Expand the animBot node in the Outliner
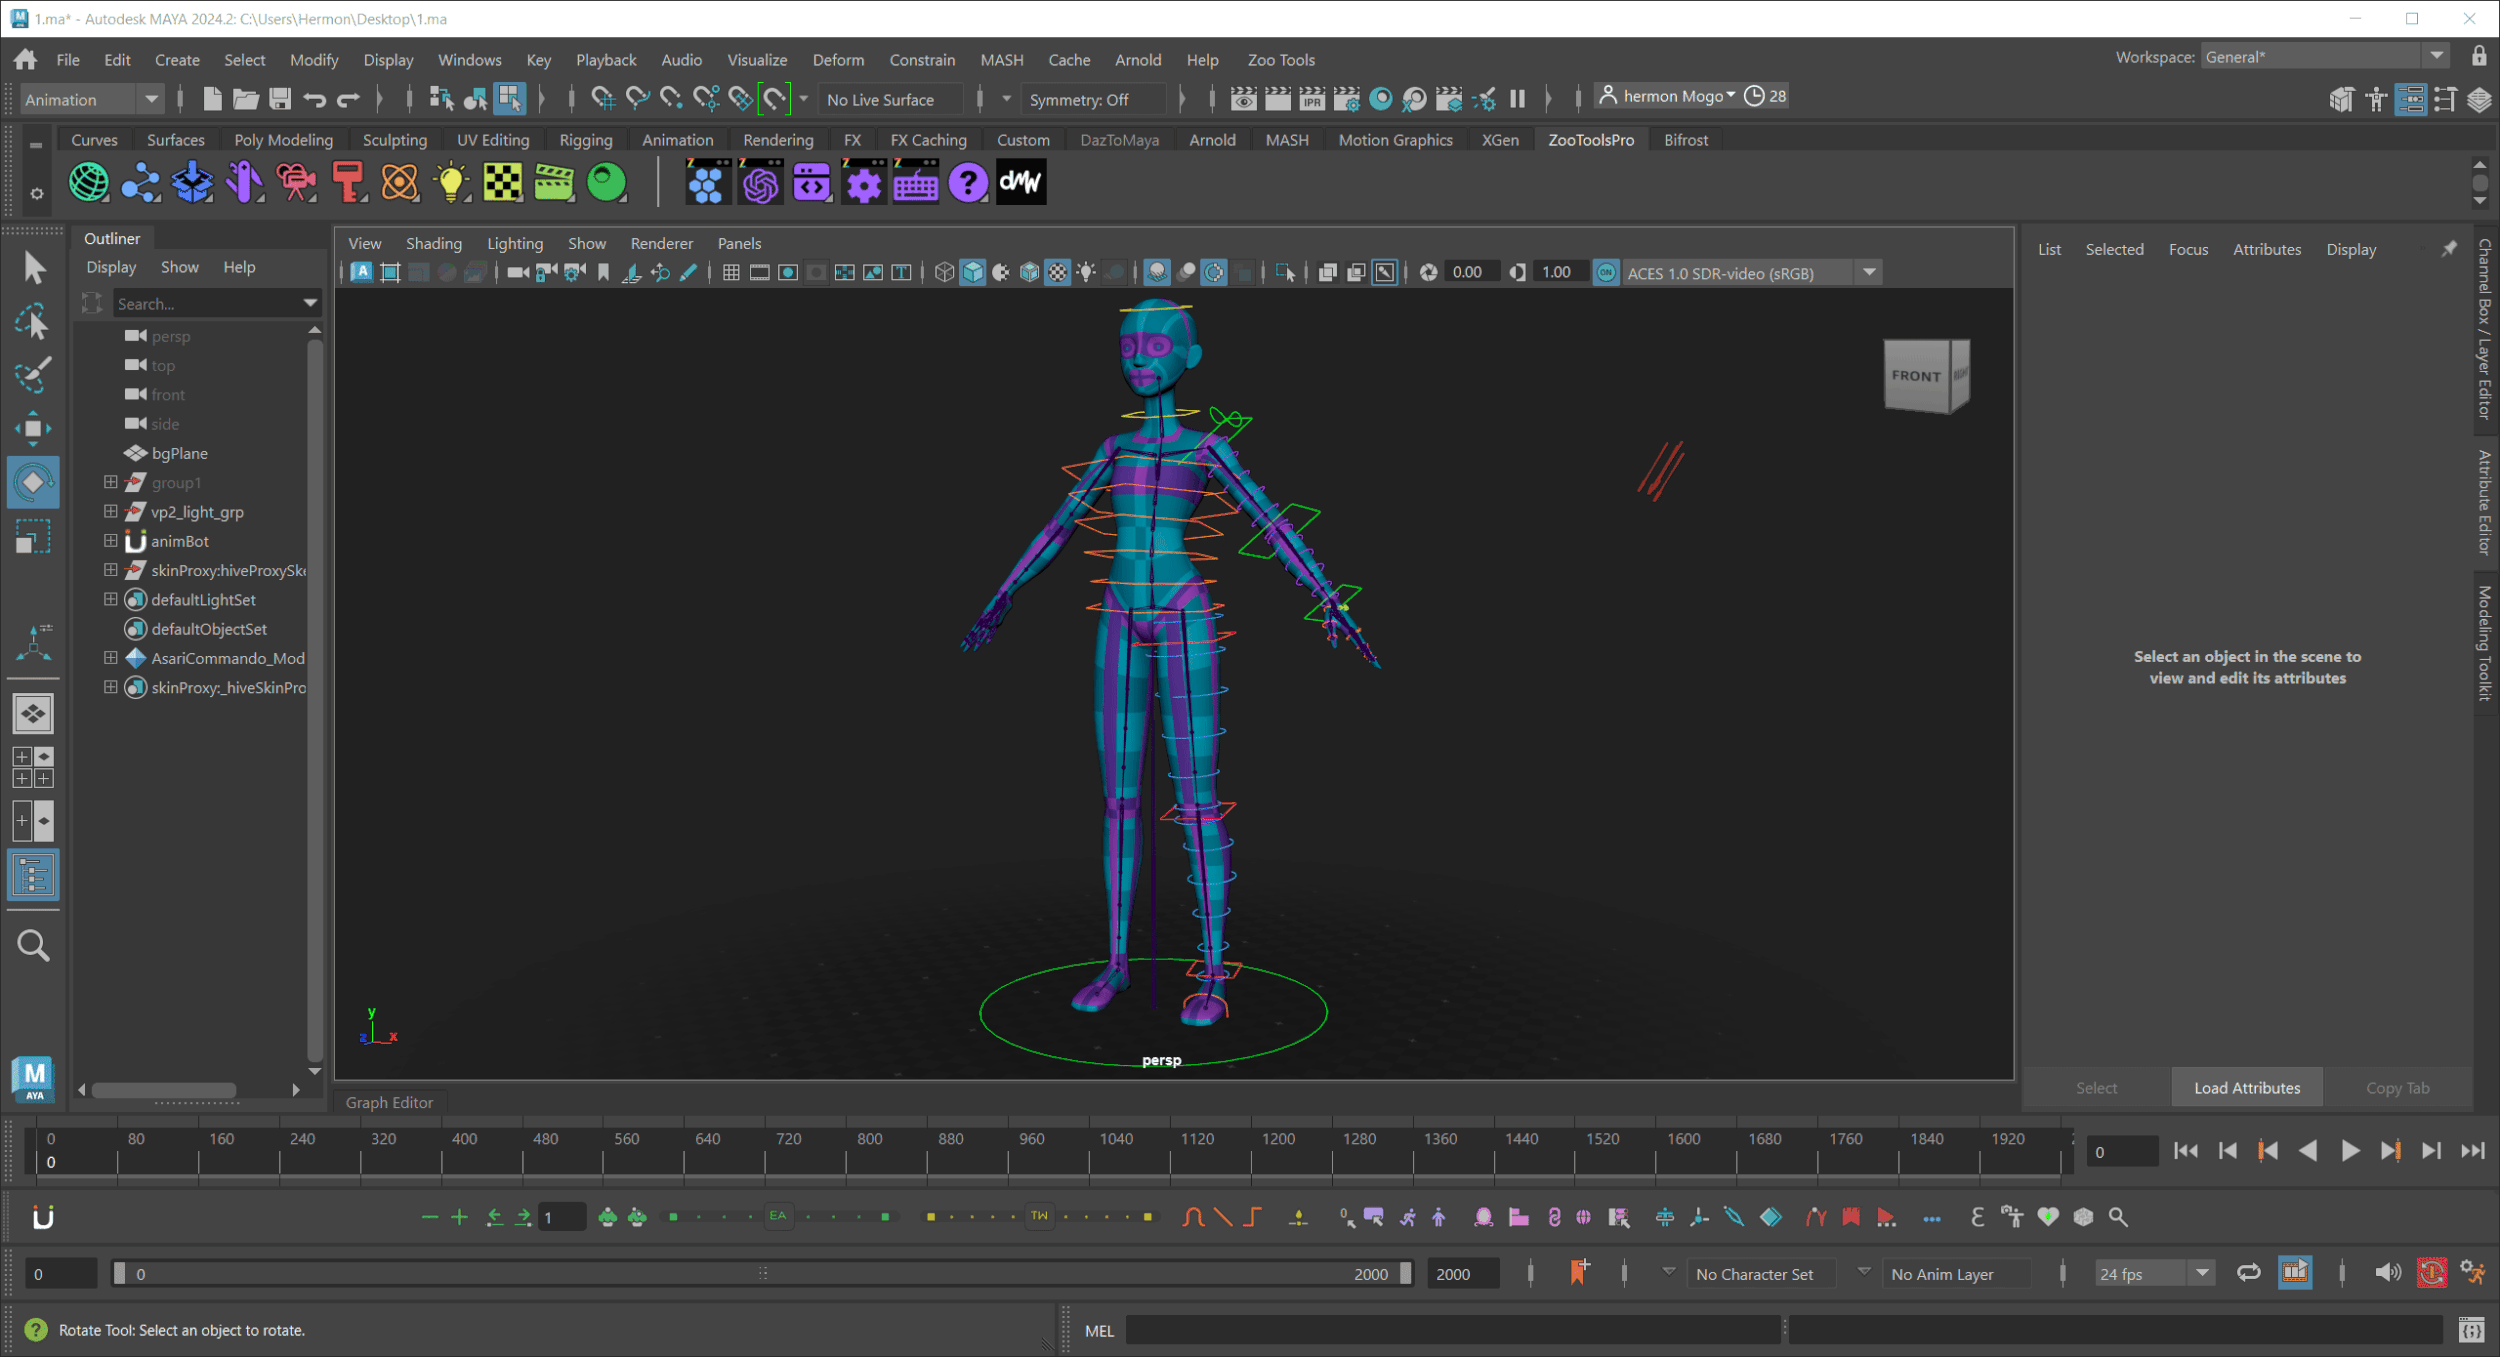Viewport: 2500px width, 1357px height. click(110, 541)
